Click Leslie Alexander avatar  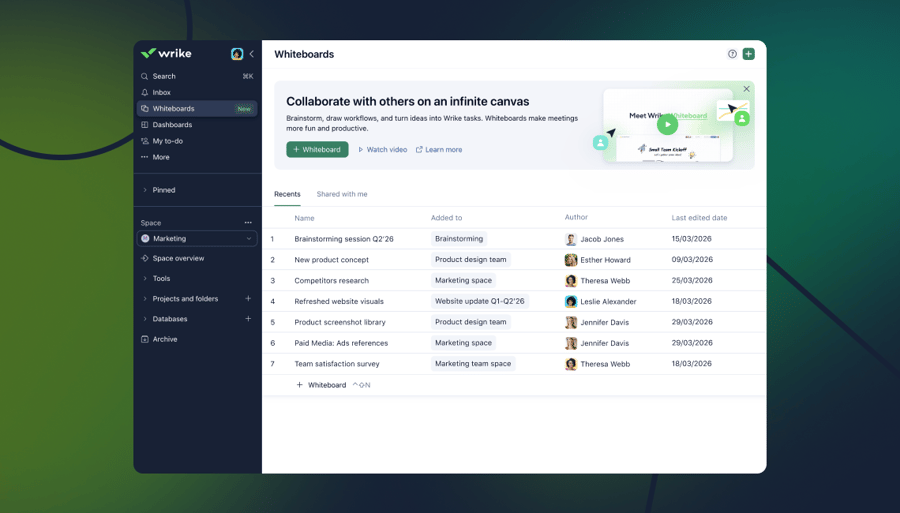pyautogui.click(x=571, y=301)
